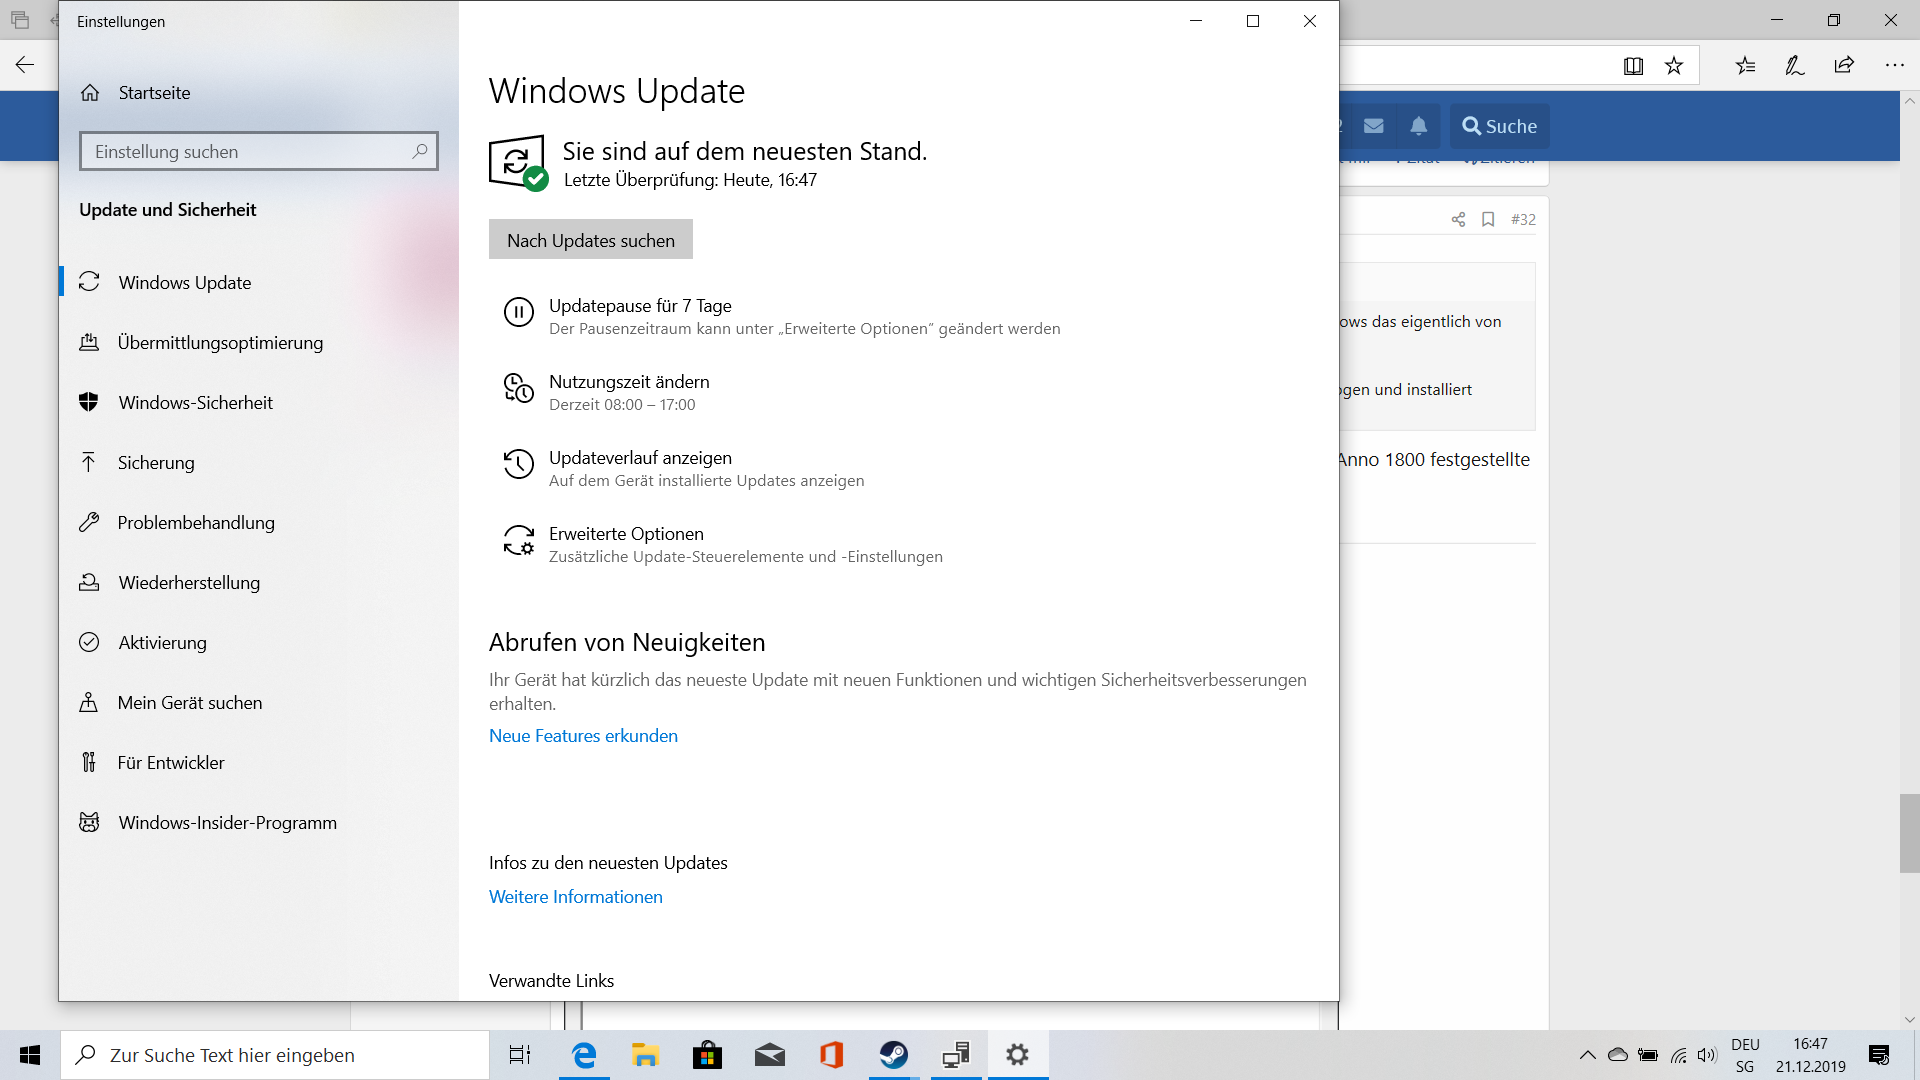Open Edge reading view icon
The image size is (1920, 1080).
coord(1633,66)
